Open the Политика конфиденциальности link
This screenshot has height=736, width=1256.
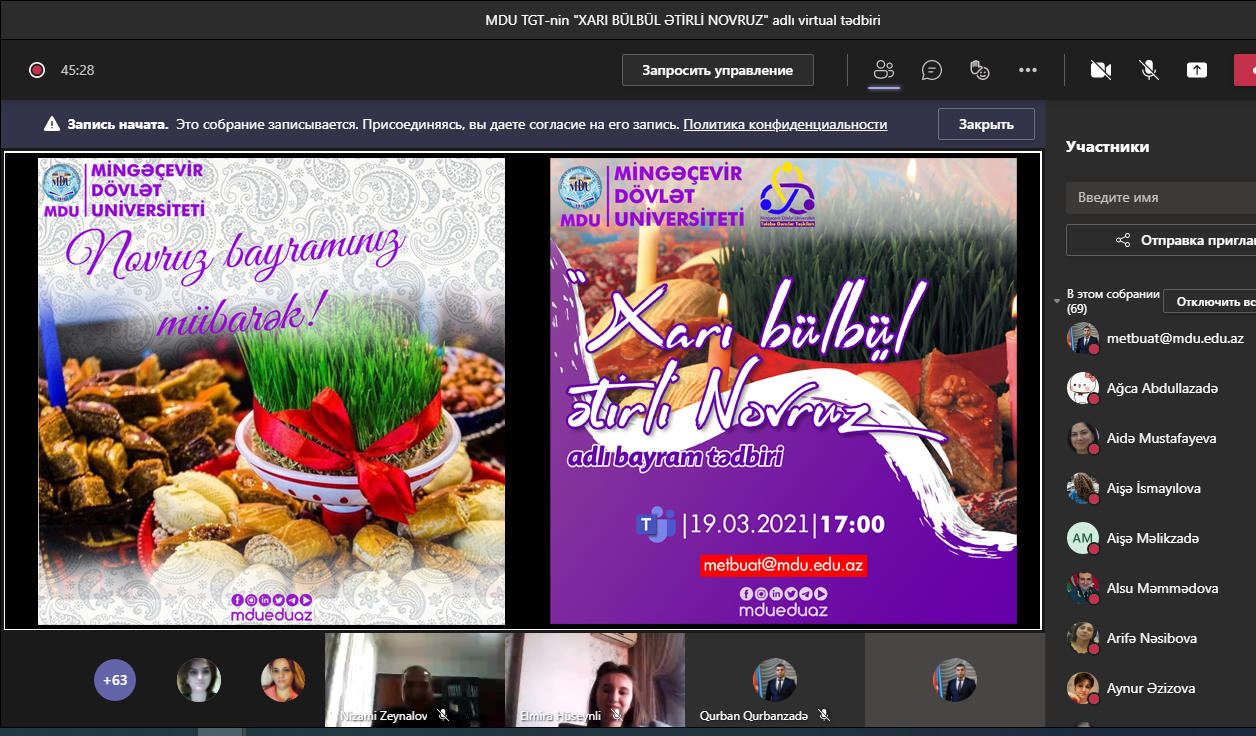tap(785, 125)
